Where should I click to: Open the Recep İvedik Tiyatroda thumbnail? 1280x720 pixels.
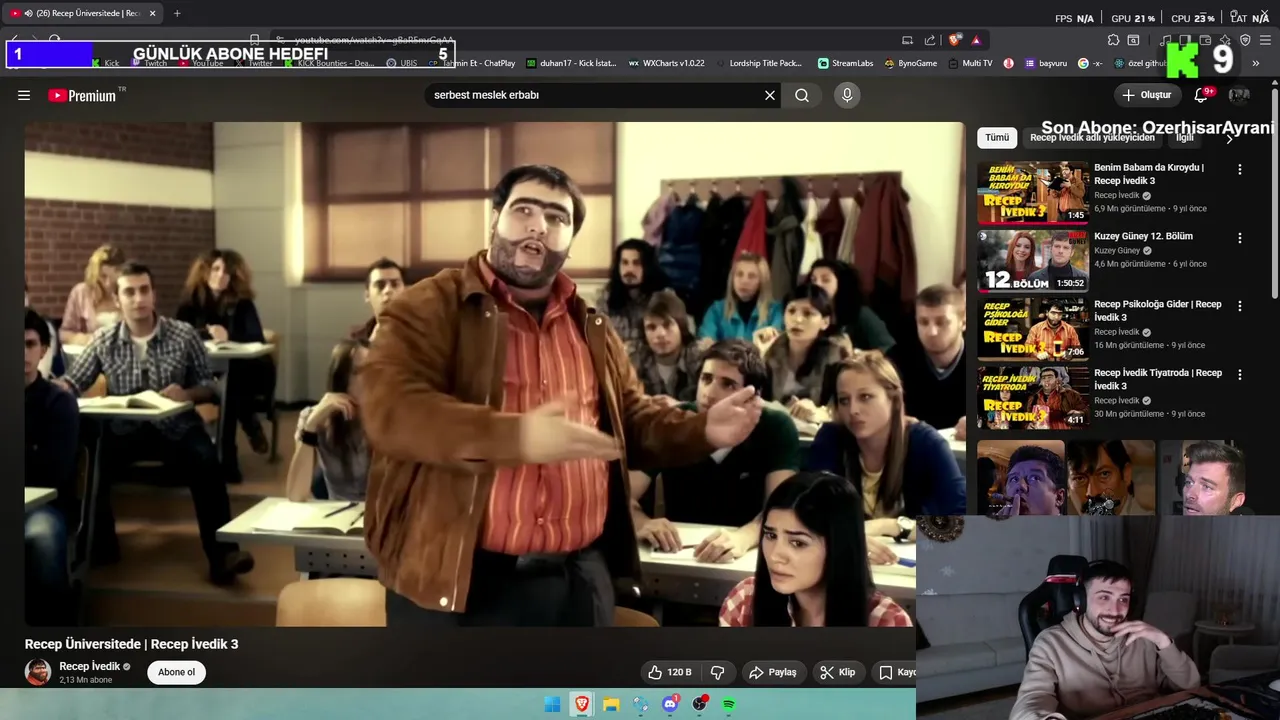1033,396
